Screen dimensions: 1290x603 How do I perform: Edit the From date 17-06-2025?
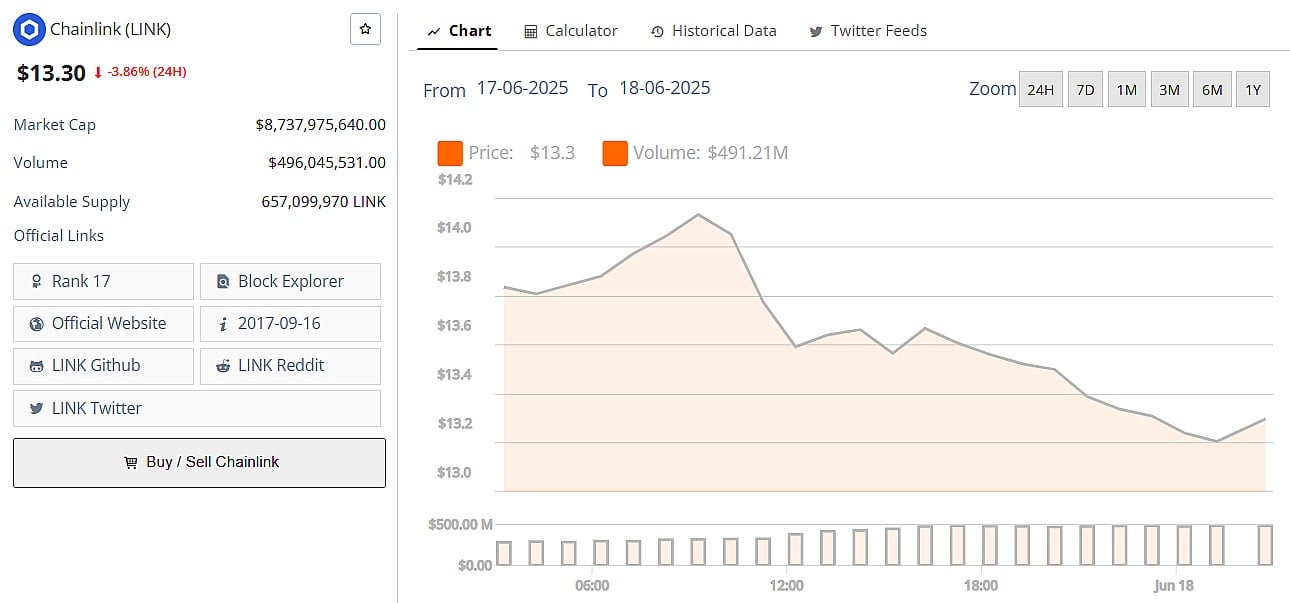pyautogui.click(x=522, y=88)
